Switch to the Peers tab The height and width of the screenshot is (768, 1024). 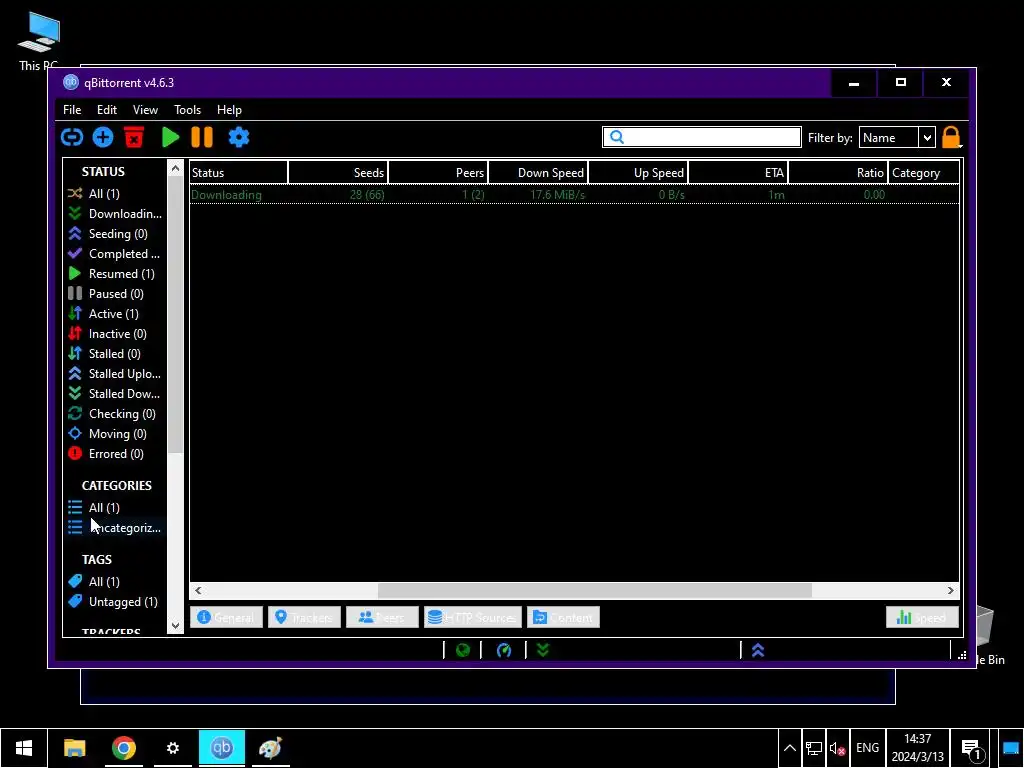point(382,617)
